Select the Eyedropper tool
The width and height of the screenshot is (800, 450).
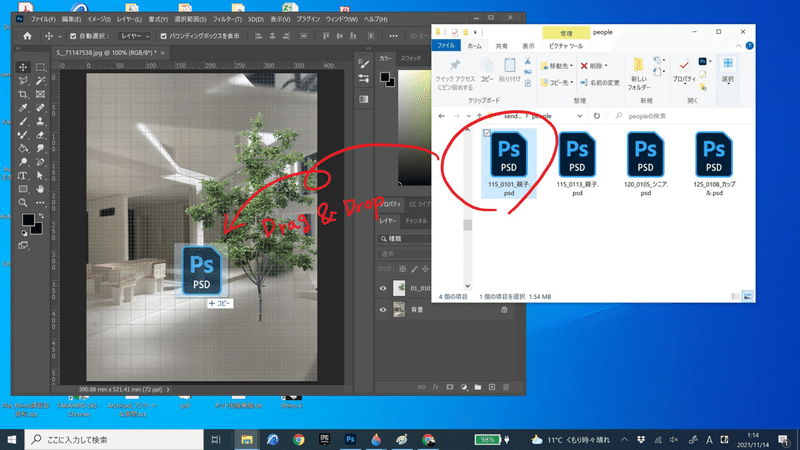coord(23,108)
